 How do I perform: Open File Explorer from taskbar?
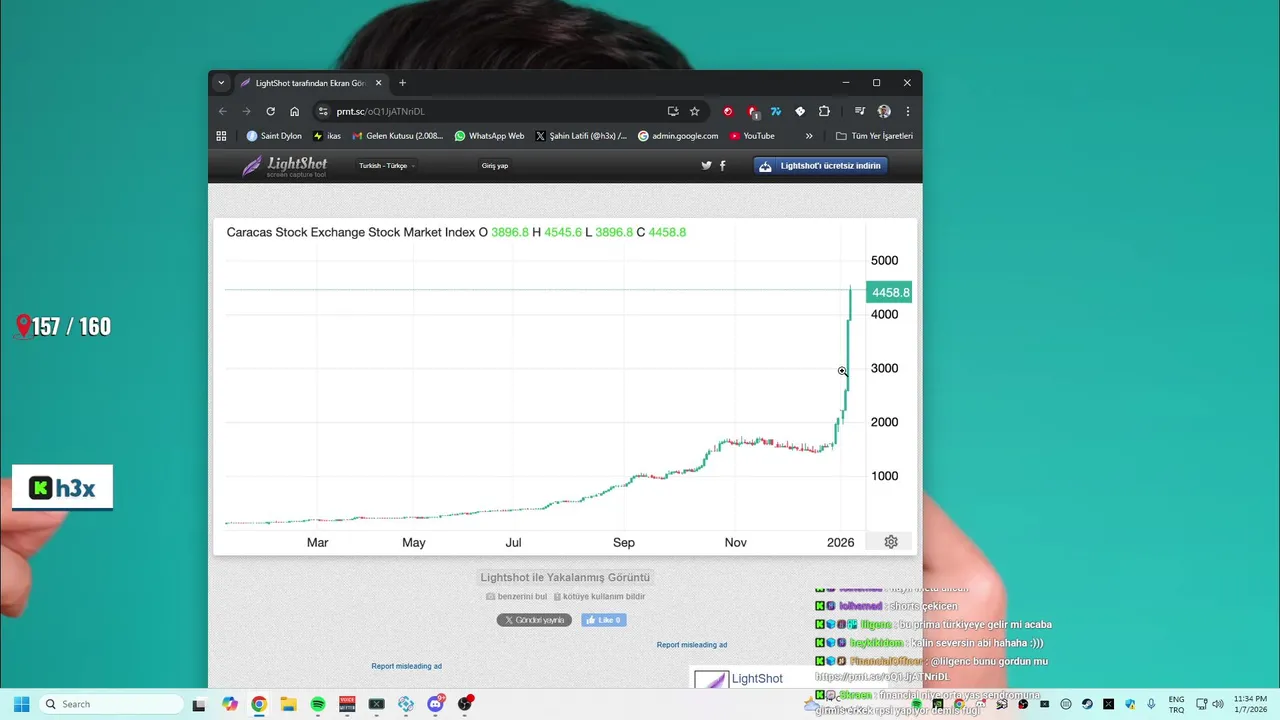(x=288, y=704)
